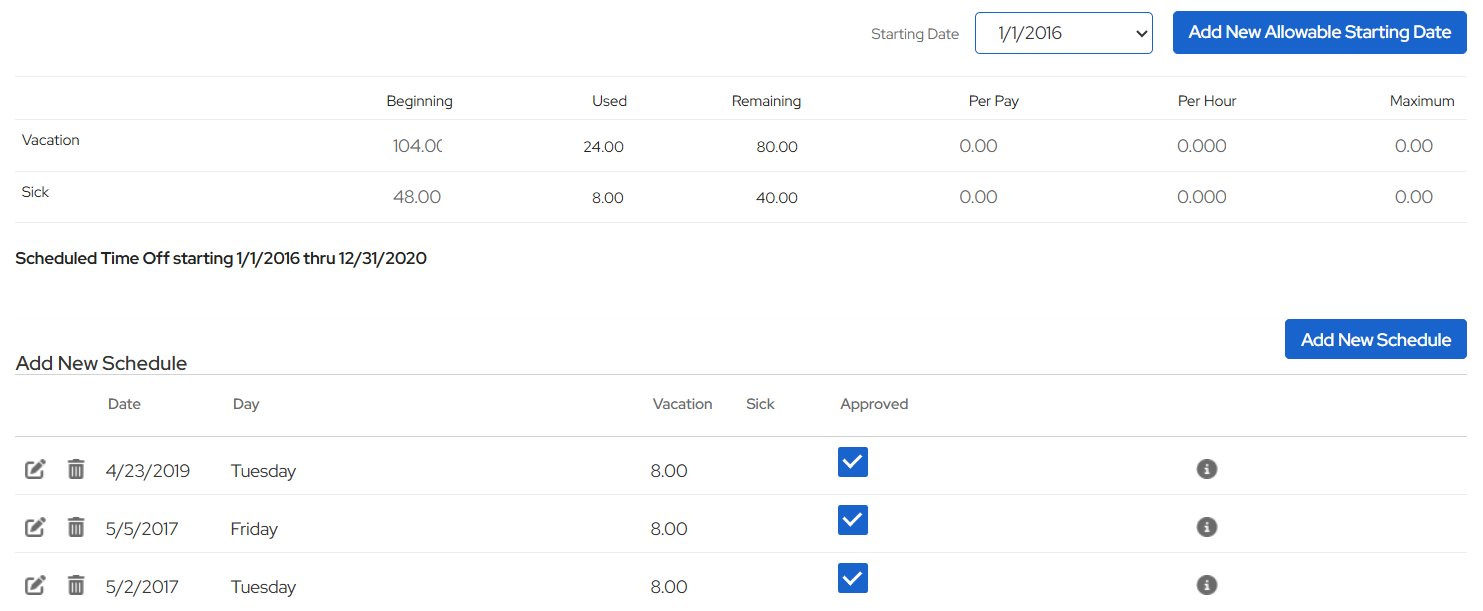Click the Vacation Beginning field 104.00
The width and height of the screenshot is (1483, 611).
click(x=416, y=146)
